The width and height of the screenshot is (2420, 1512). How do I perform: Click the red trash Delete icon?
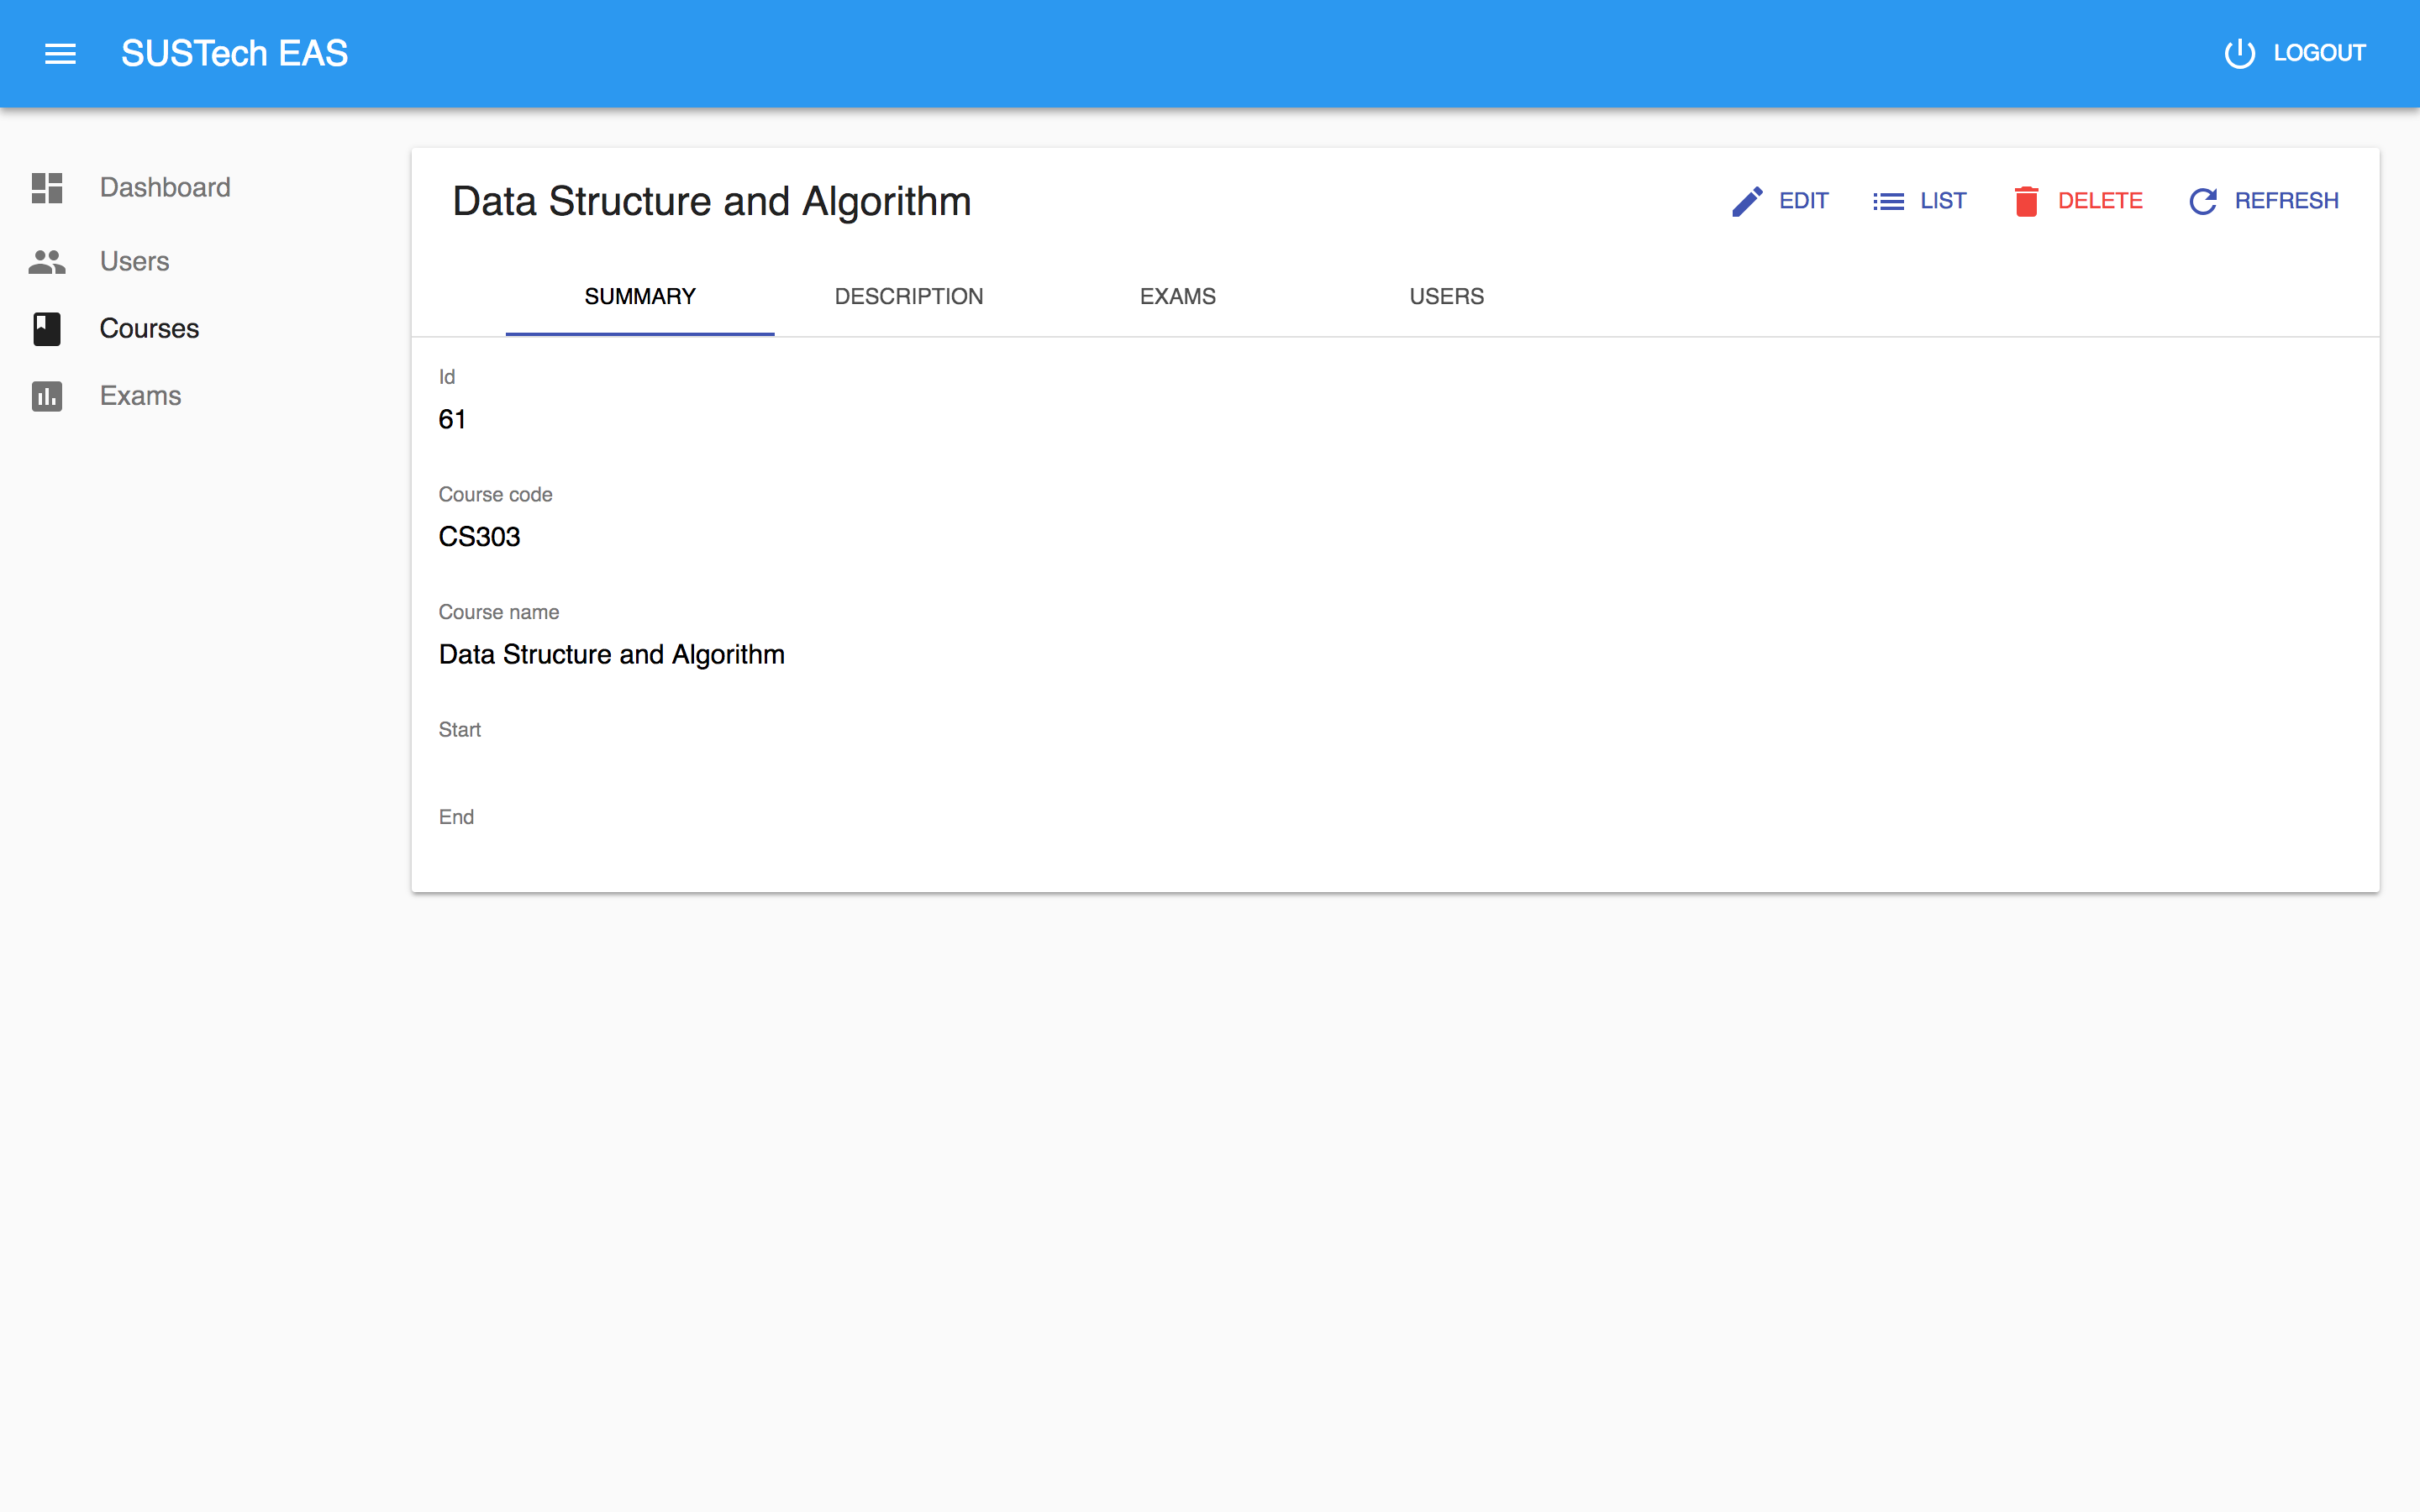tap(2026, 201)
